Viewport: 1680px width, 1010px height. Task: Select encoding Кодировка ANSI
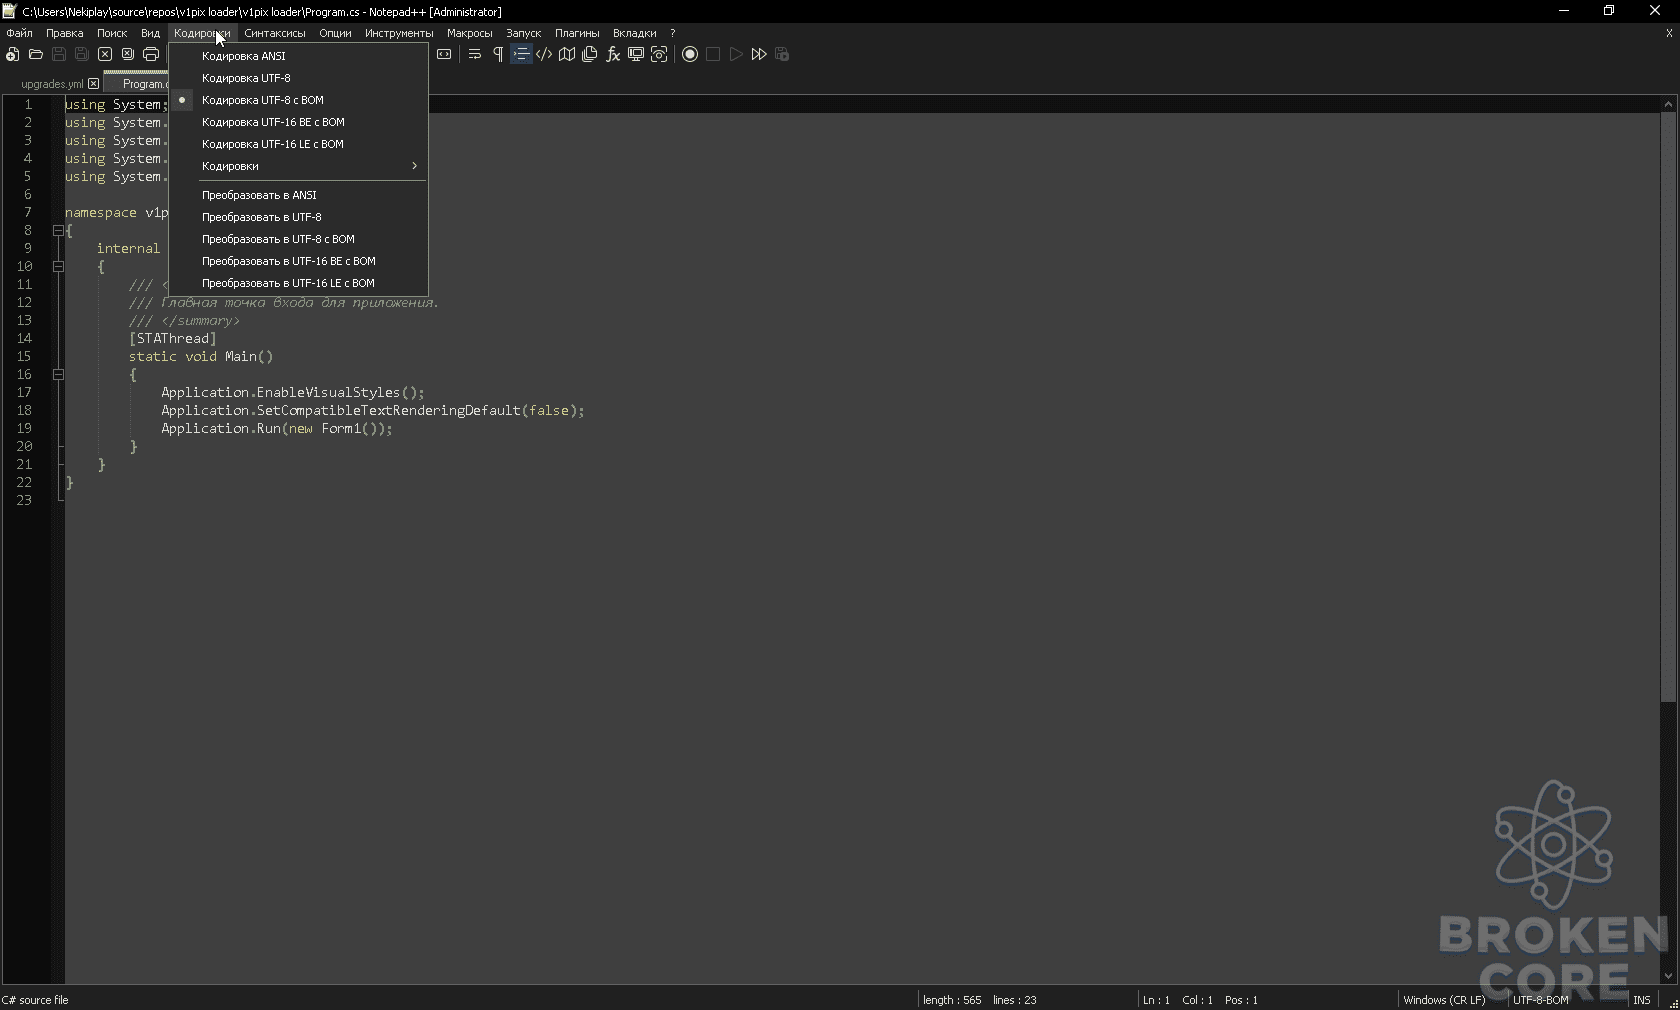(x=299, y=56)
